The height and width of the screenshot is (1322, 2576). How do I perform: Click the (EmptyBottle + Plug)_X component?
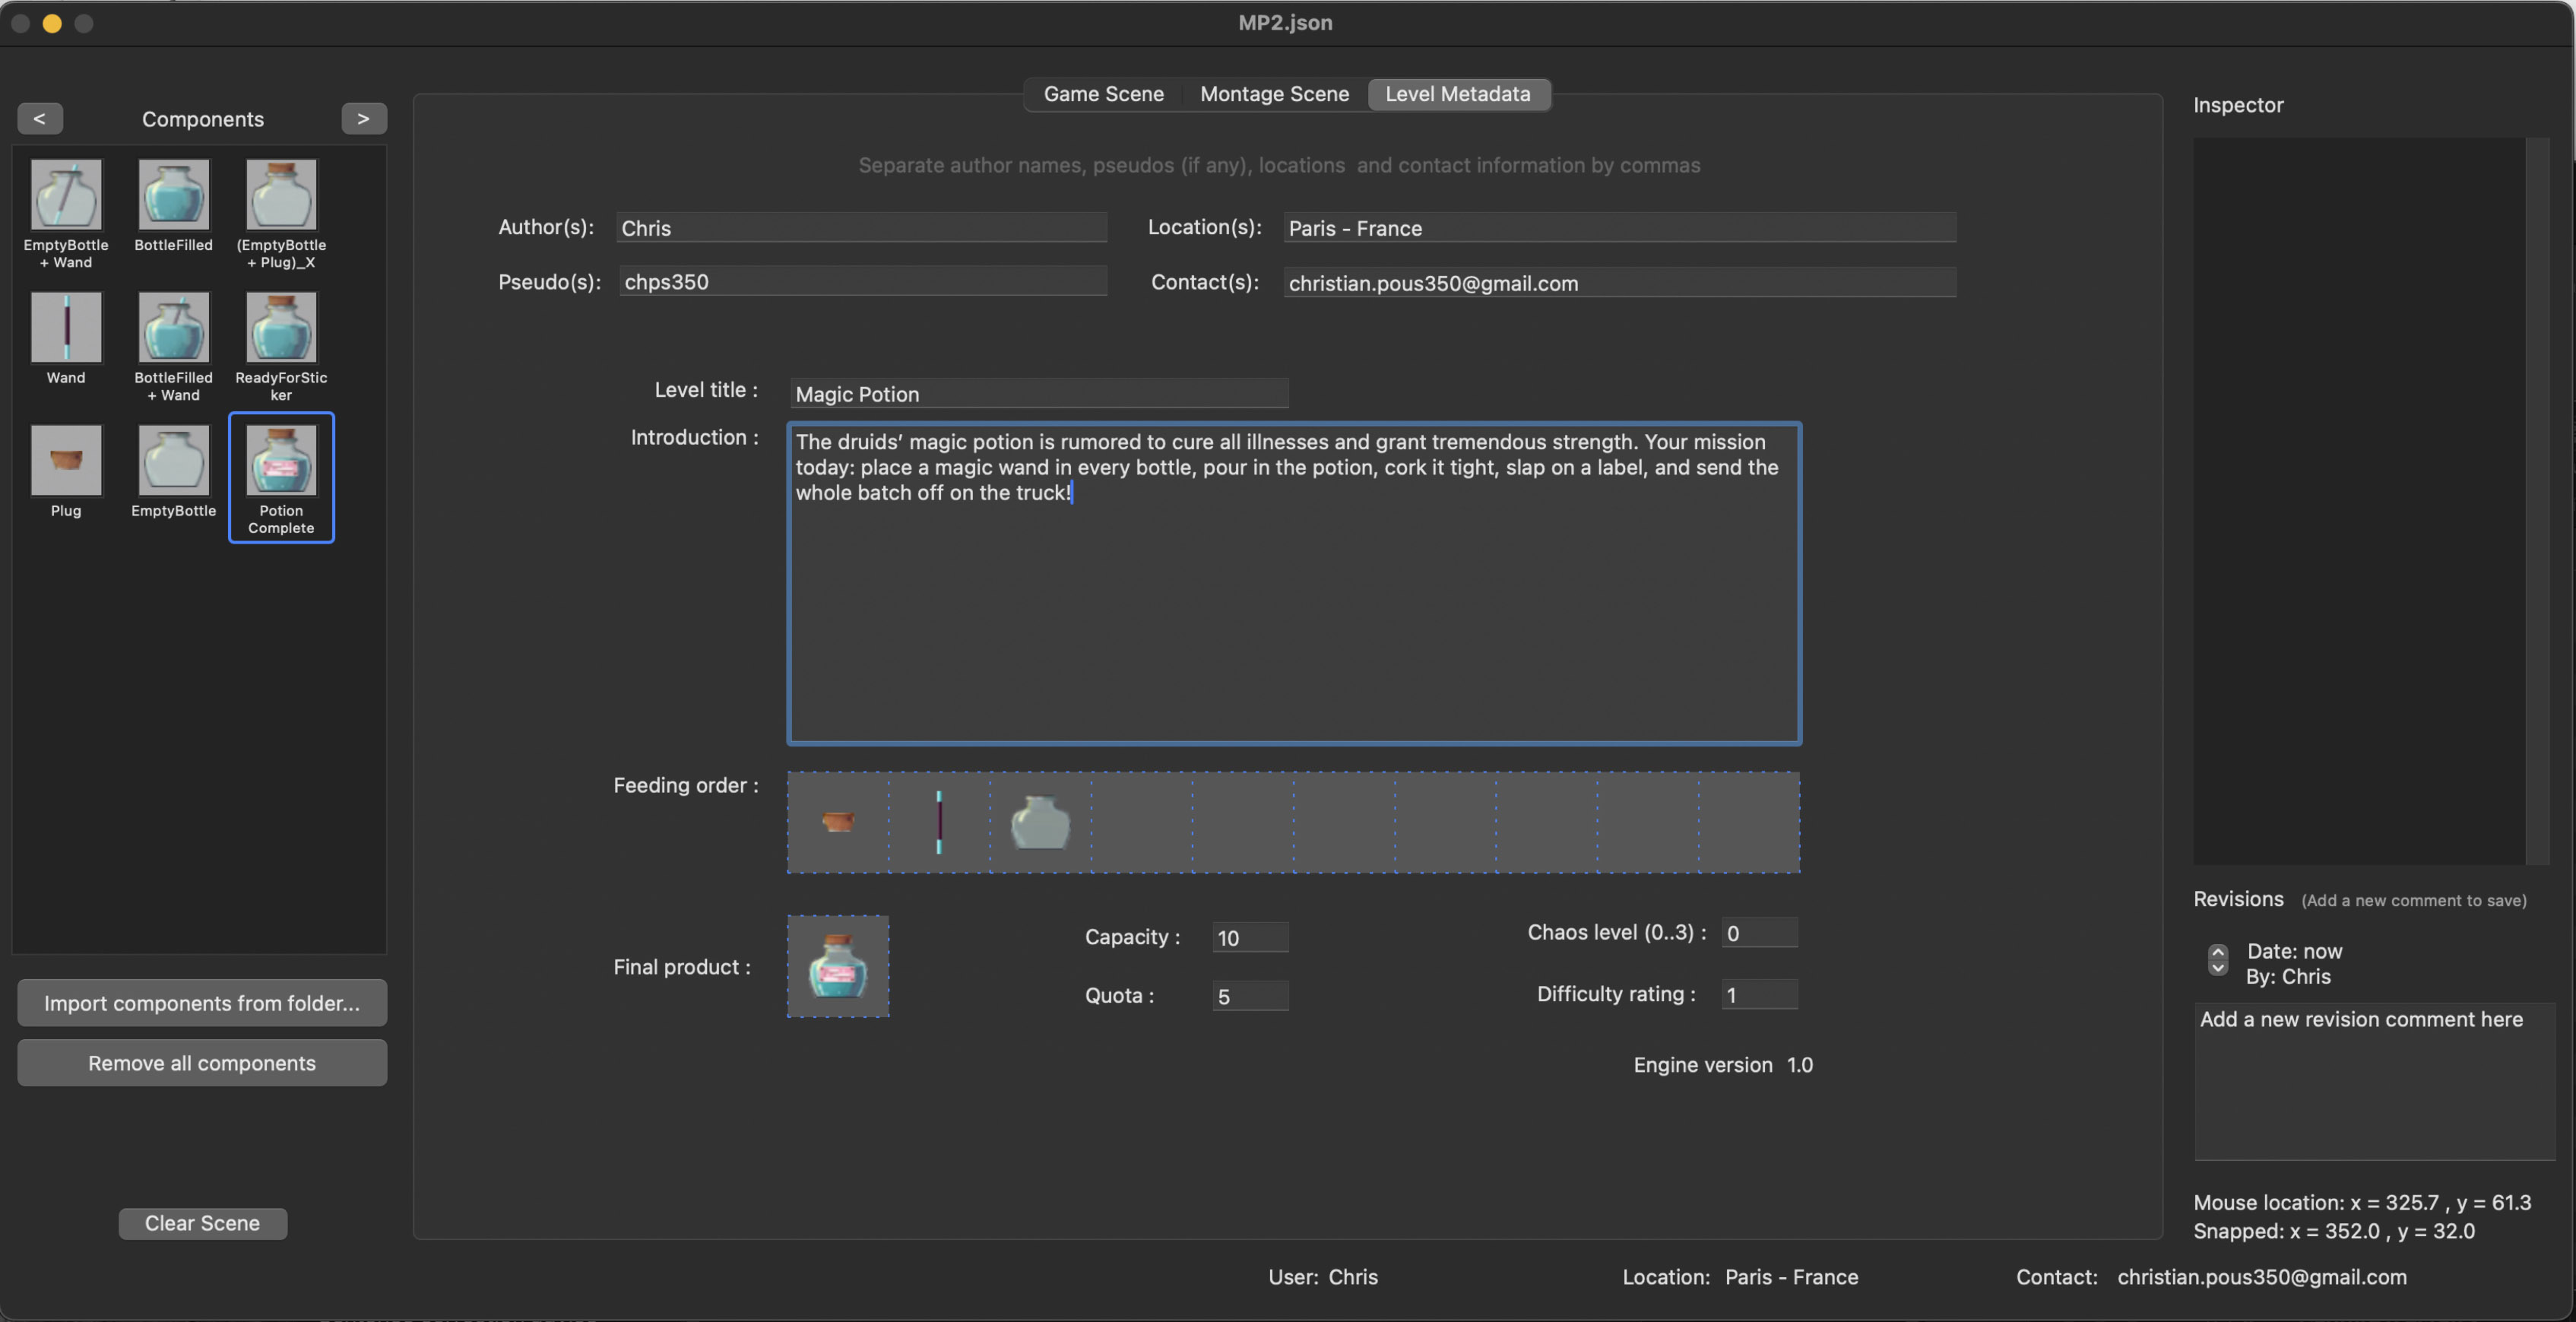tap(281, 196)
